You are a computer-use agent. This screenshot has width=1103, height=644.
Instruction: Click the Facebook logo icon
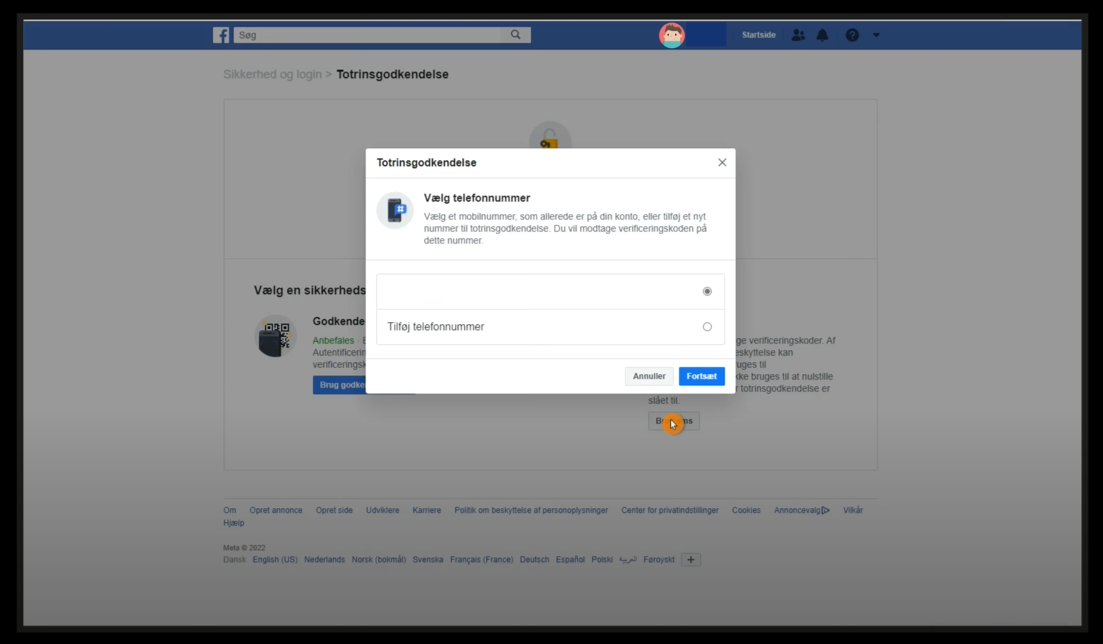(221, 35)
